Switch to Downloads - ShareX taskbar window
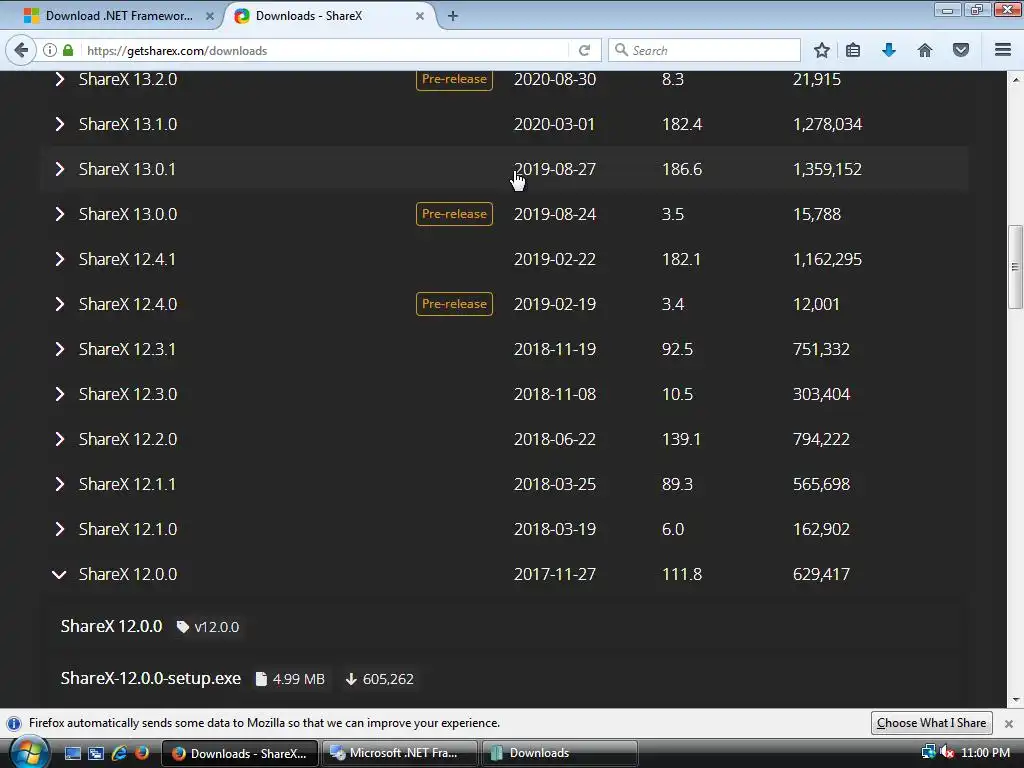Screen dimensions: 1024x768 point(240,753)
